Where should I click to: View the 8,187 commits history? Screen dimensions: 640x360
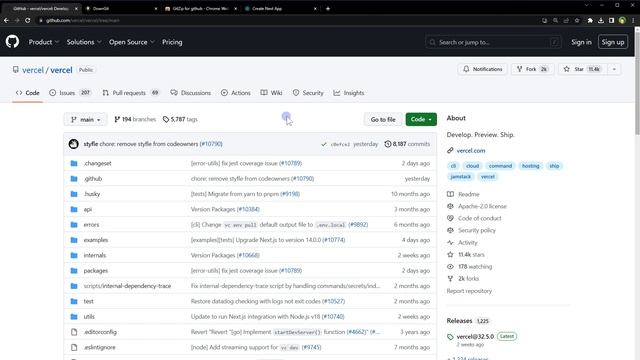[407, 144]
